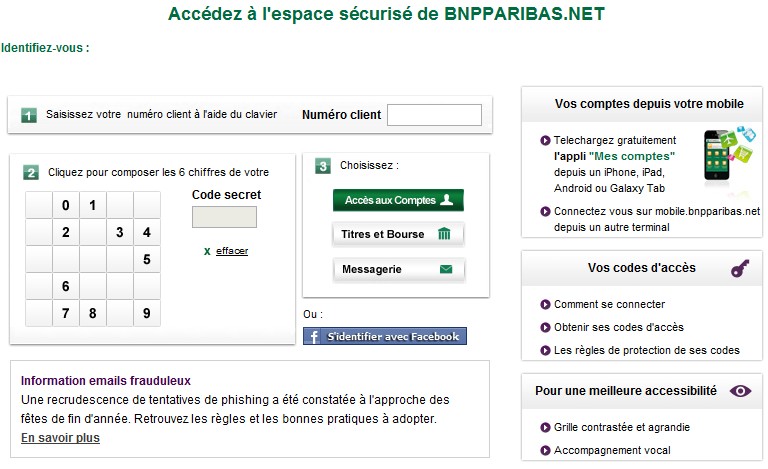
Task: Click the Accès aux Comptes button
Action: tap(398, 200)
